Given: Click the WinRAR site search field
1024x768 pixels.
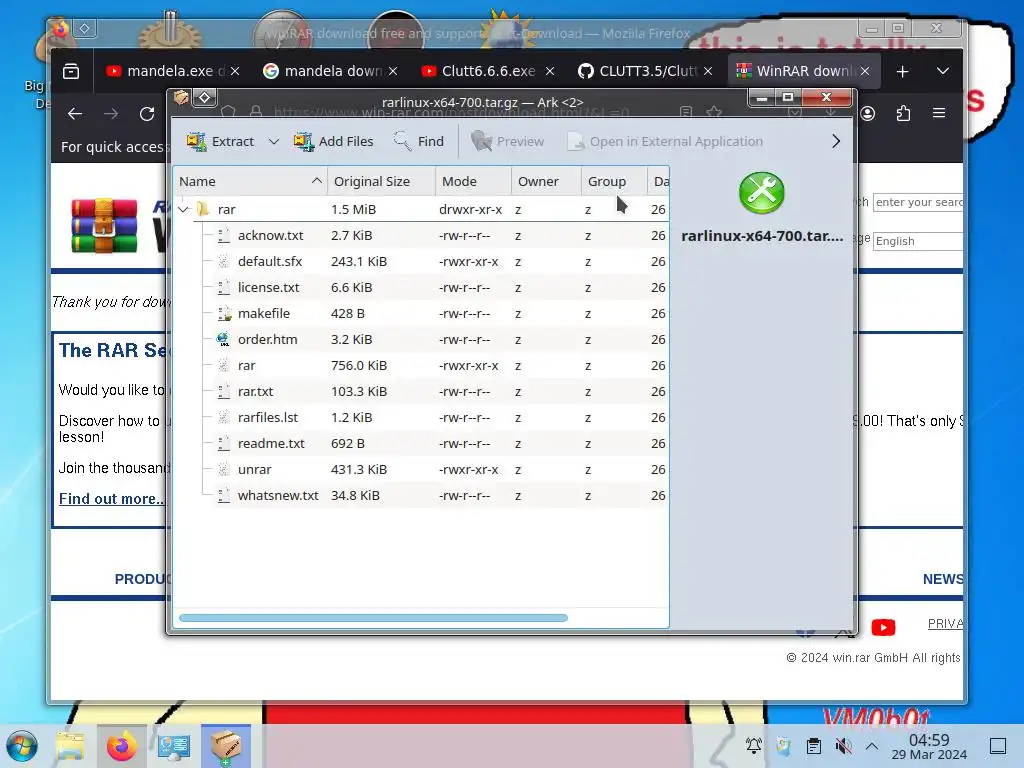Looking at the screenshot, I should coord(918,202).
